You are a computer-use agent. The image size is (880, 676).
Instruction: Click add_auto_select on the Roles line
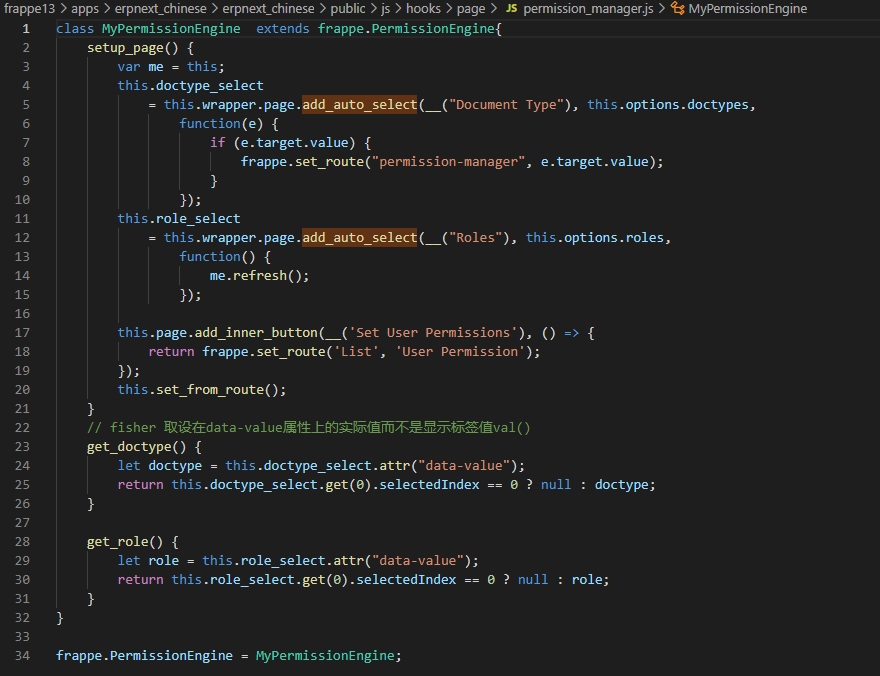pyautogui.click(x=360, y=238)
